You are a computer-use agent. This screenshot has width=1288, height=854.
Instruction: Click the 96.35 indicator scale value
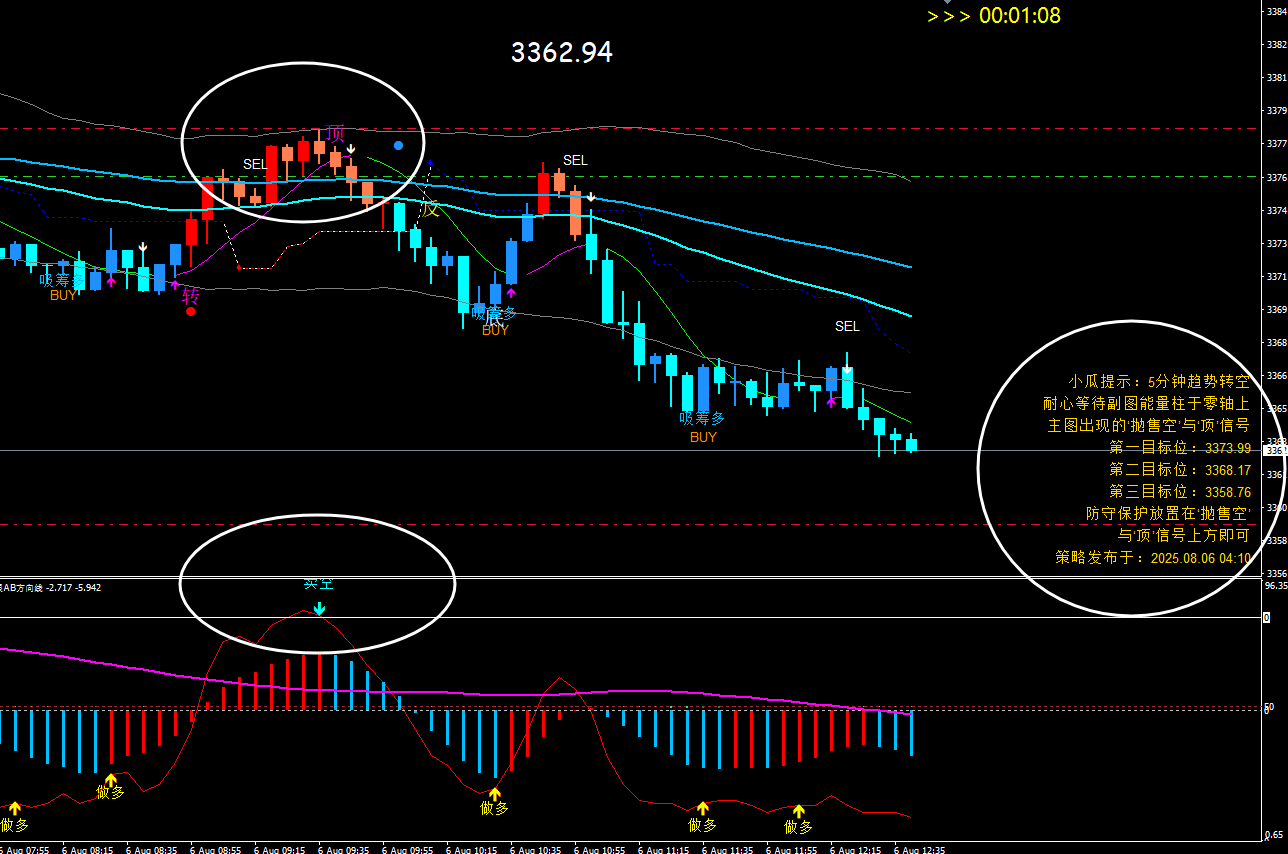point(1275,586)
